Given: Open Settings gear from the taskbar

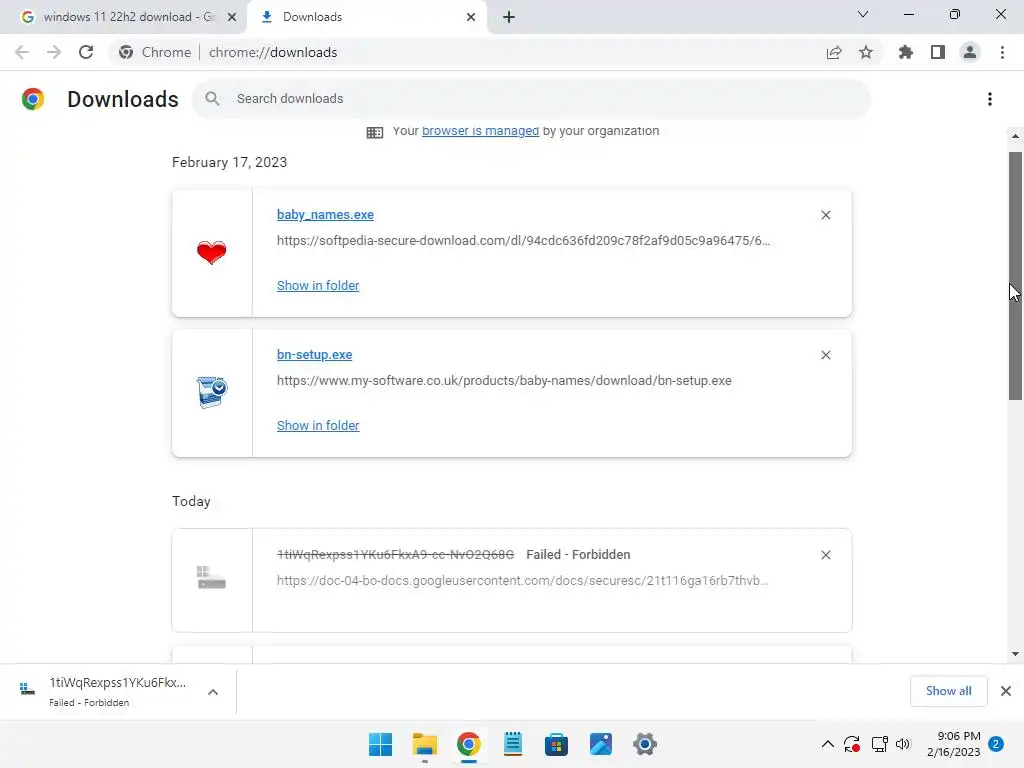Looking at the screenshot, I should coord(645,744).
